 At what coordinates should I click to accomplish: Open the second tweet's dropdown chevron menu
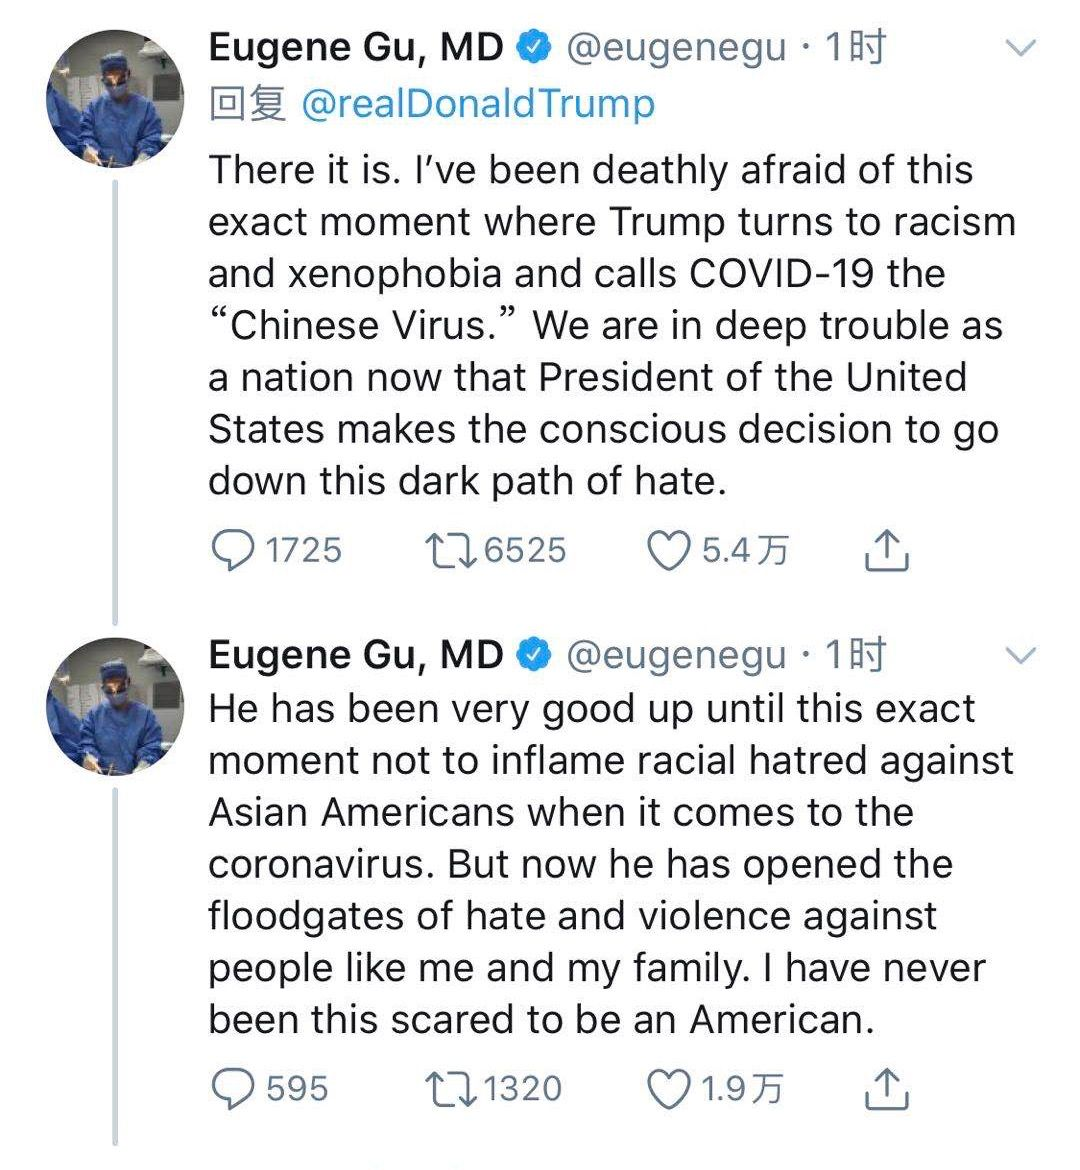(1021, 656)
